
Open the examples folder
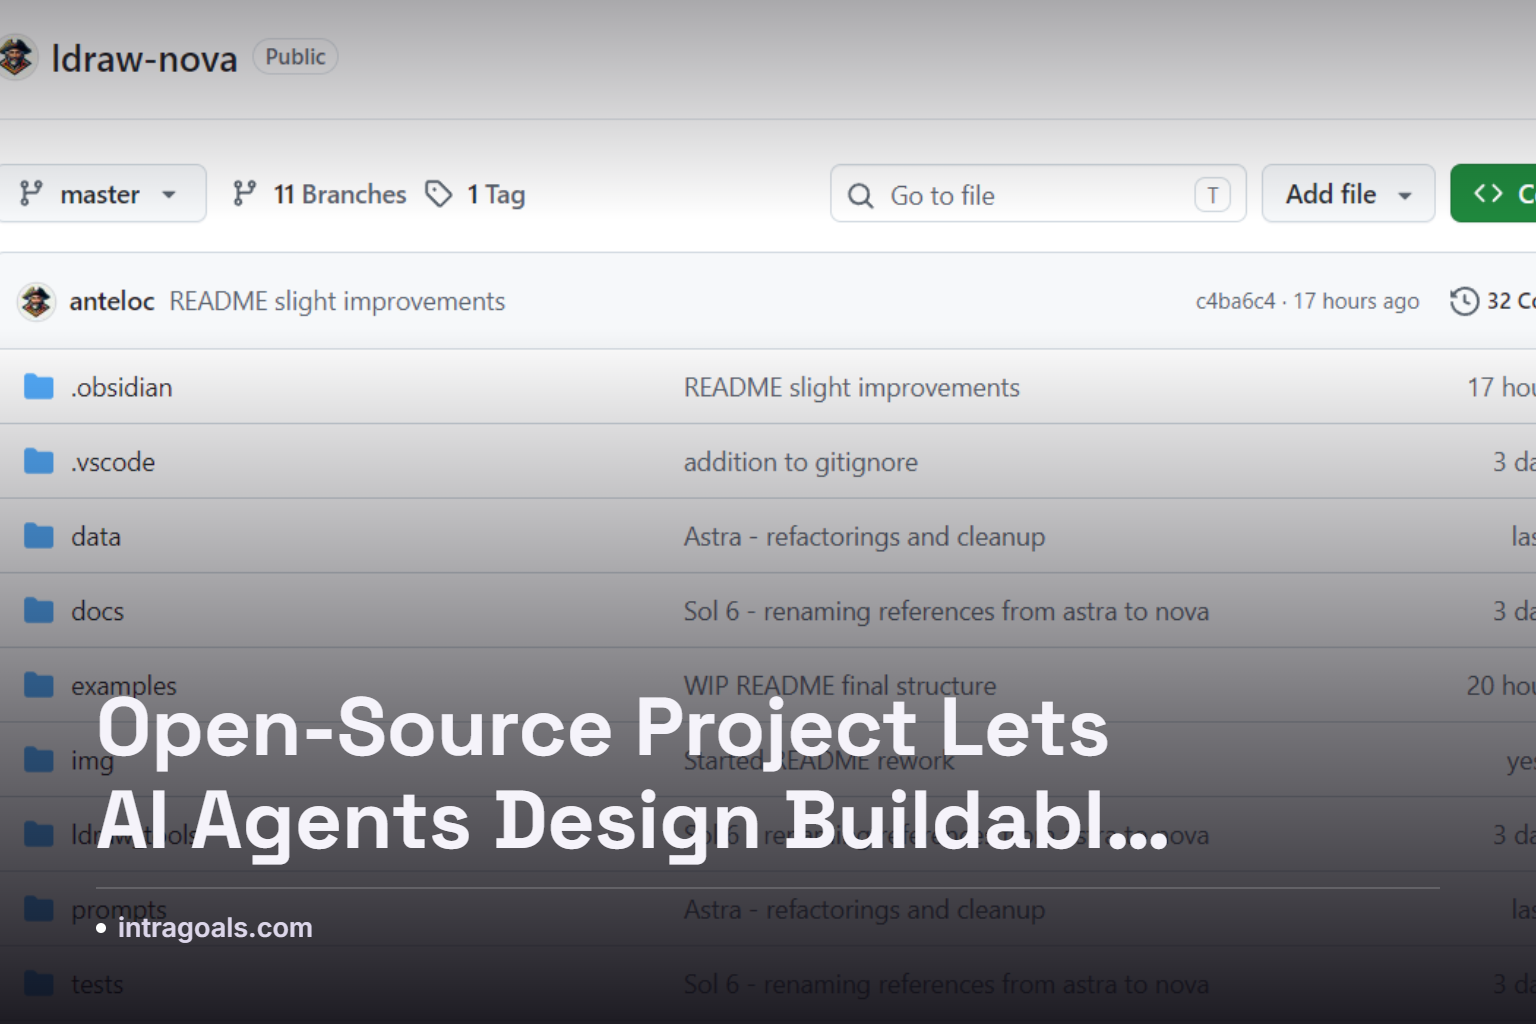pyautogui.click(x=124, y=686)
